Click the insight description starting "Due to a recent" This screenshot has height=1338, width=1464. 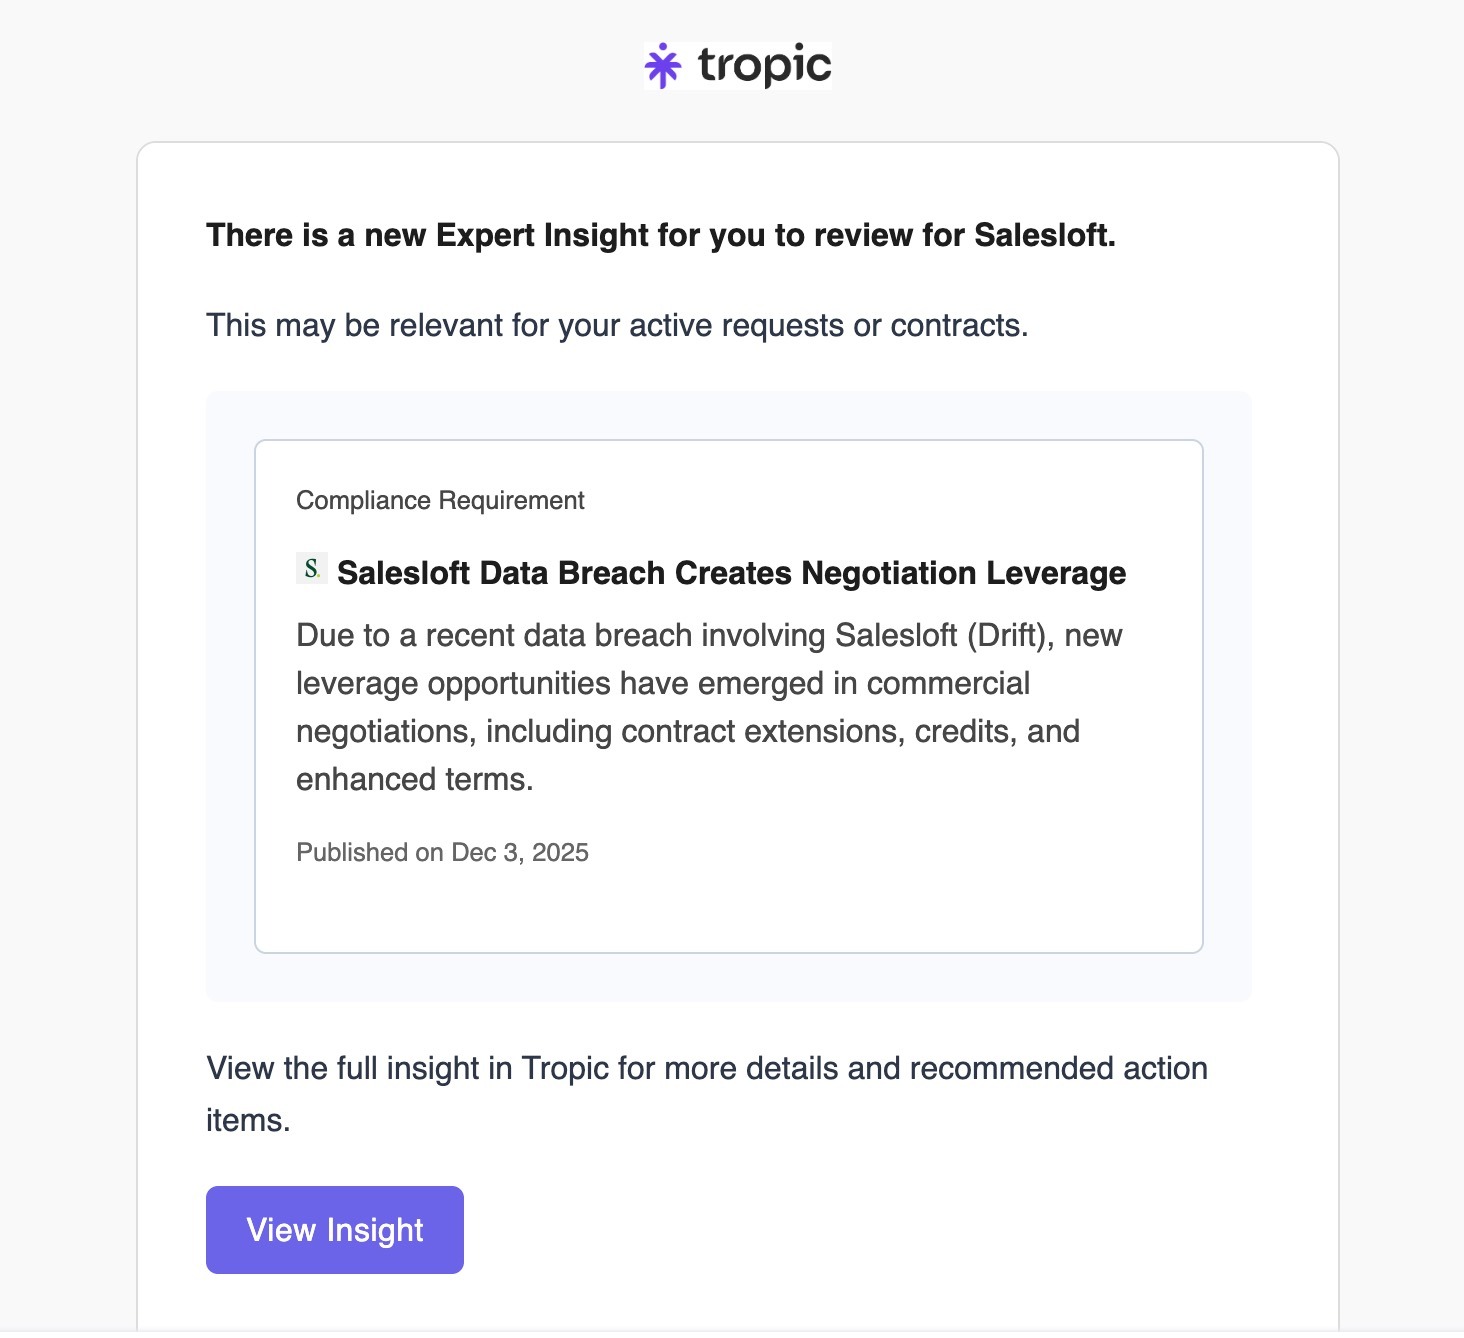pyautogui.click(x=708, y=707)
